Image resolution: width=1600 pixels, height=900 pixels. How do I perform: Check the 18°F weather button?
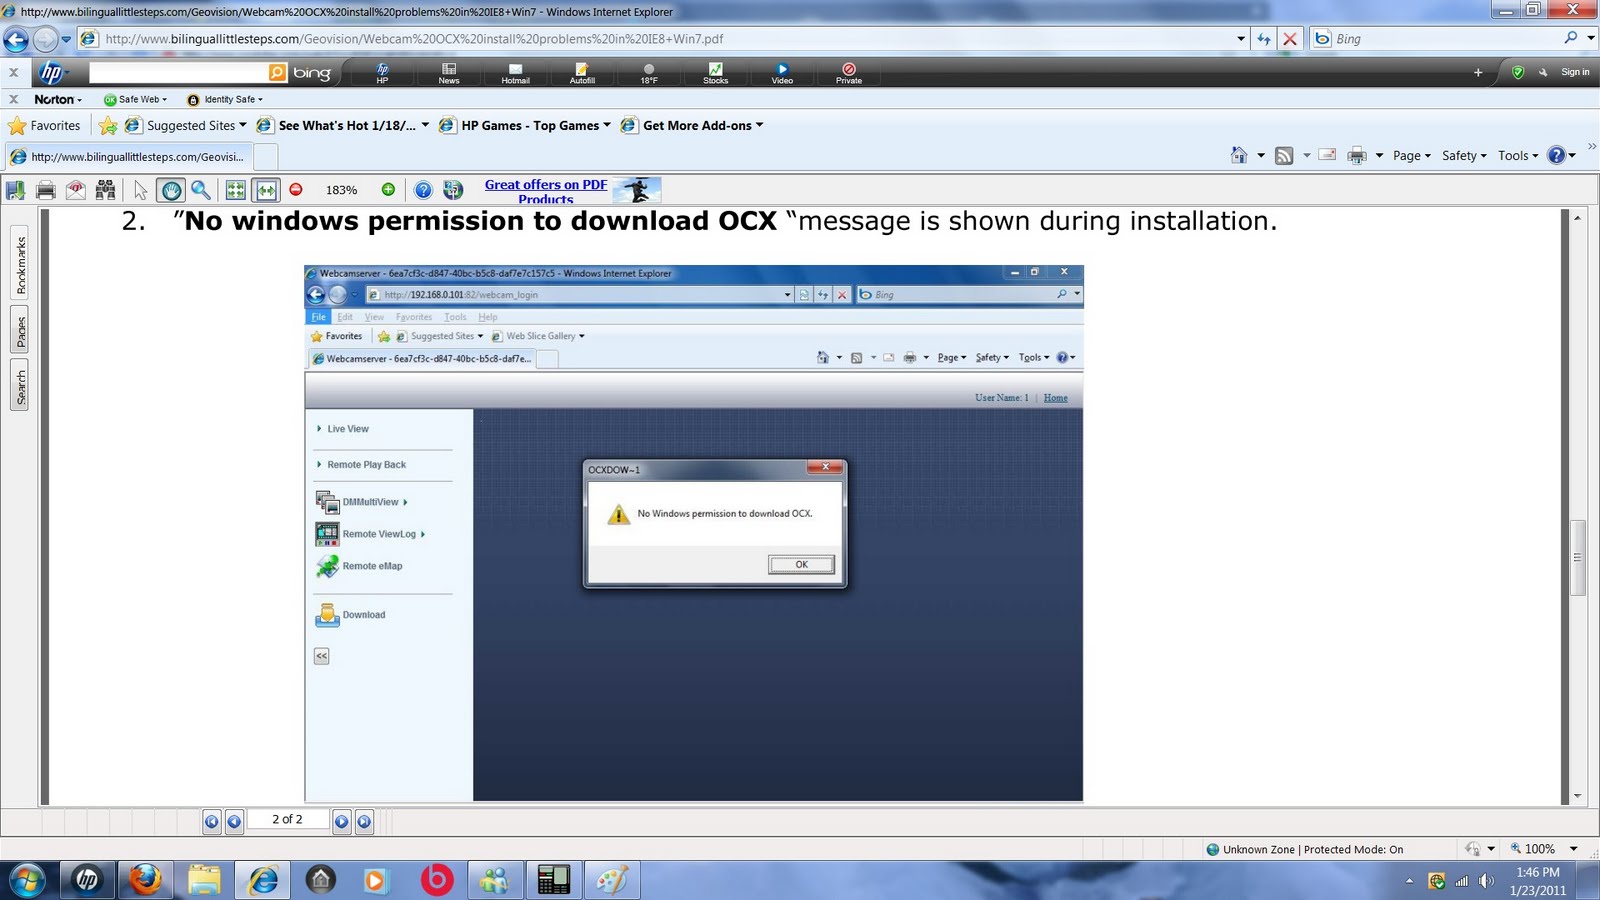649,73
